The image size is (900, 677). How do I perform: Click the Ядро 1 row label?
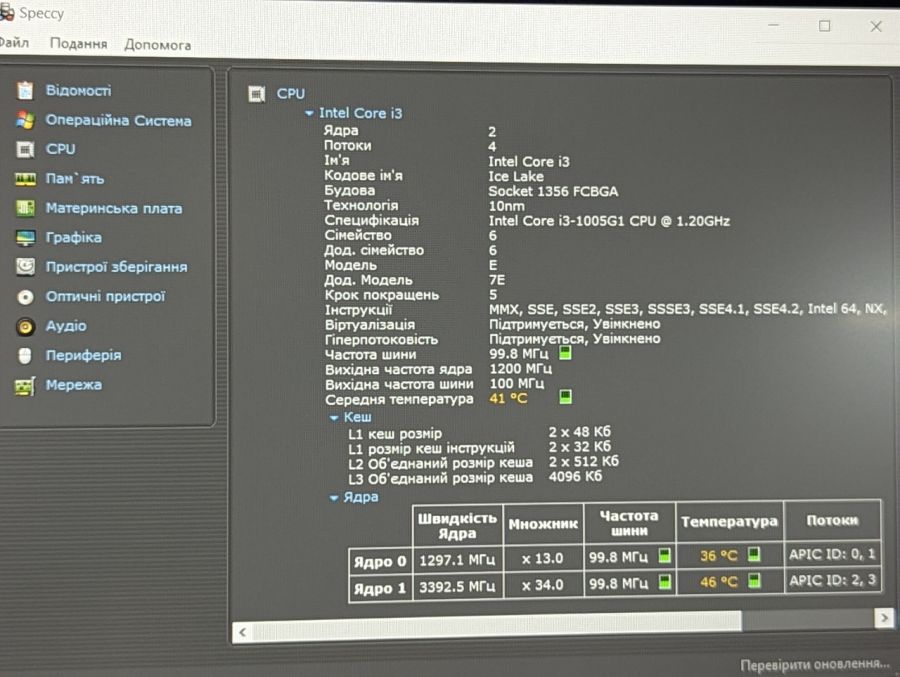[x=380, y=588]
